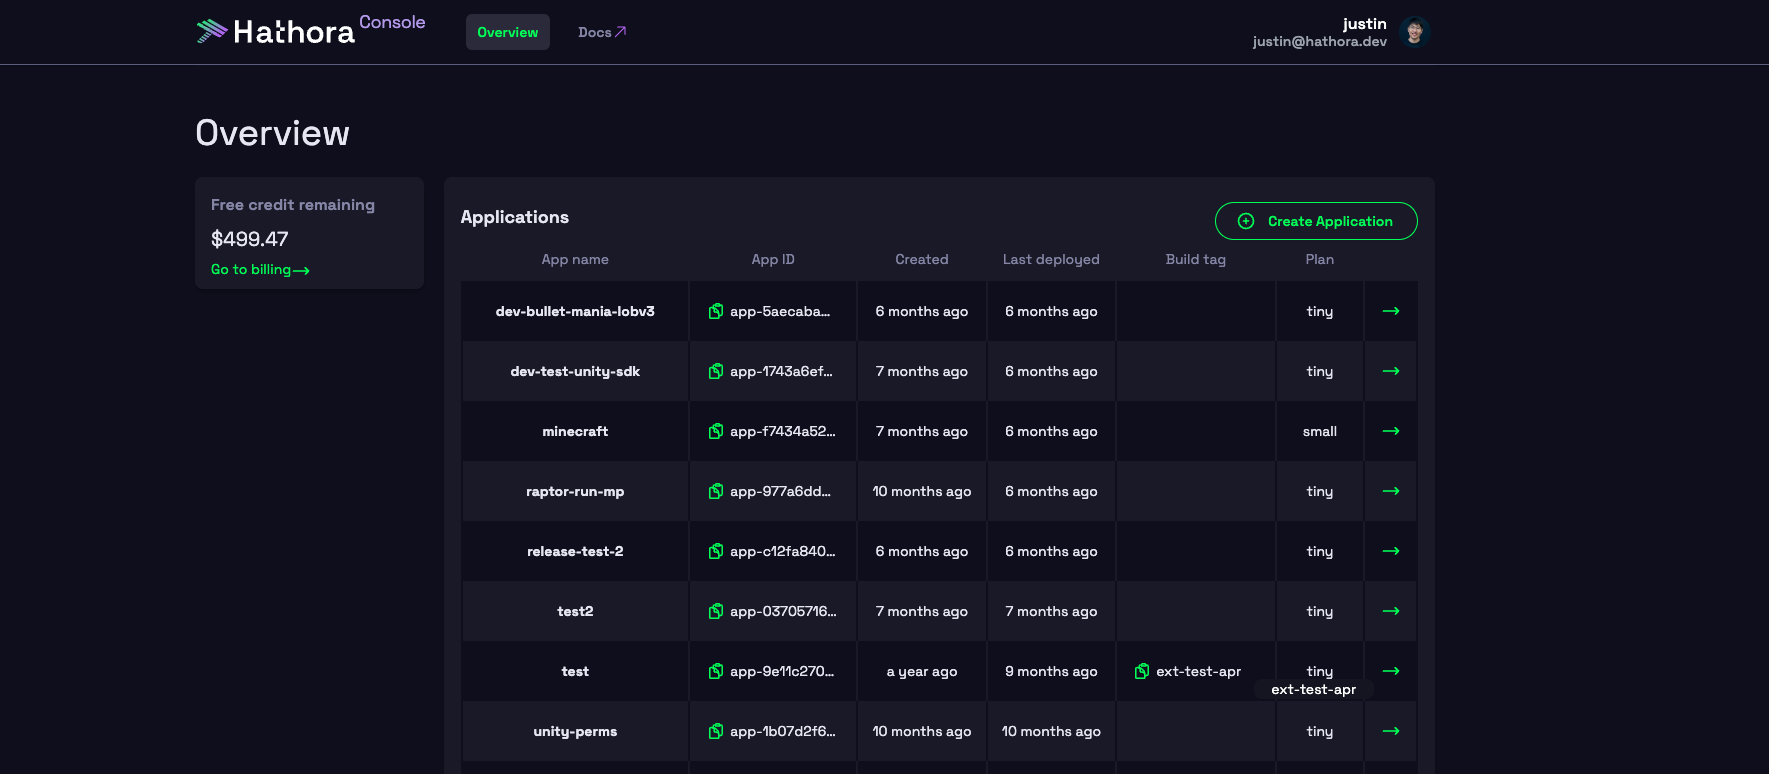
Task: Click the Created column header
Action: (x=921, y=259)
